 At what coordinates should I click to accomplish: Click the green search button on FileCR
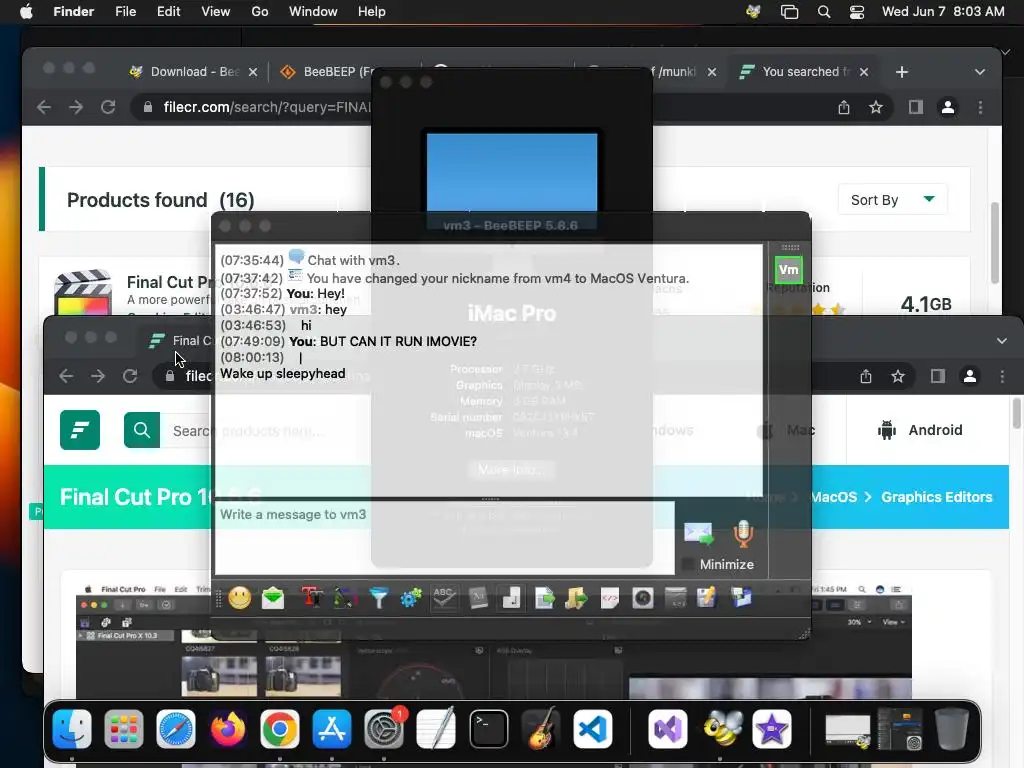pyautogui.click(x=142, y=430)
